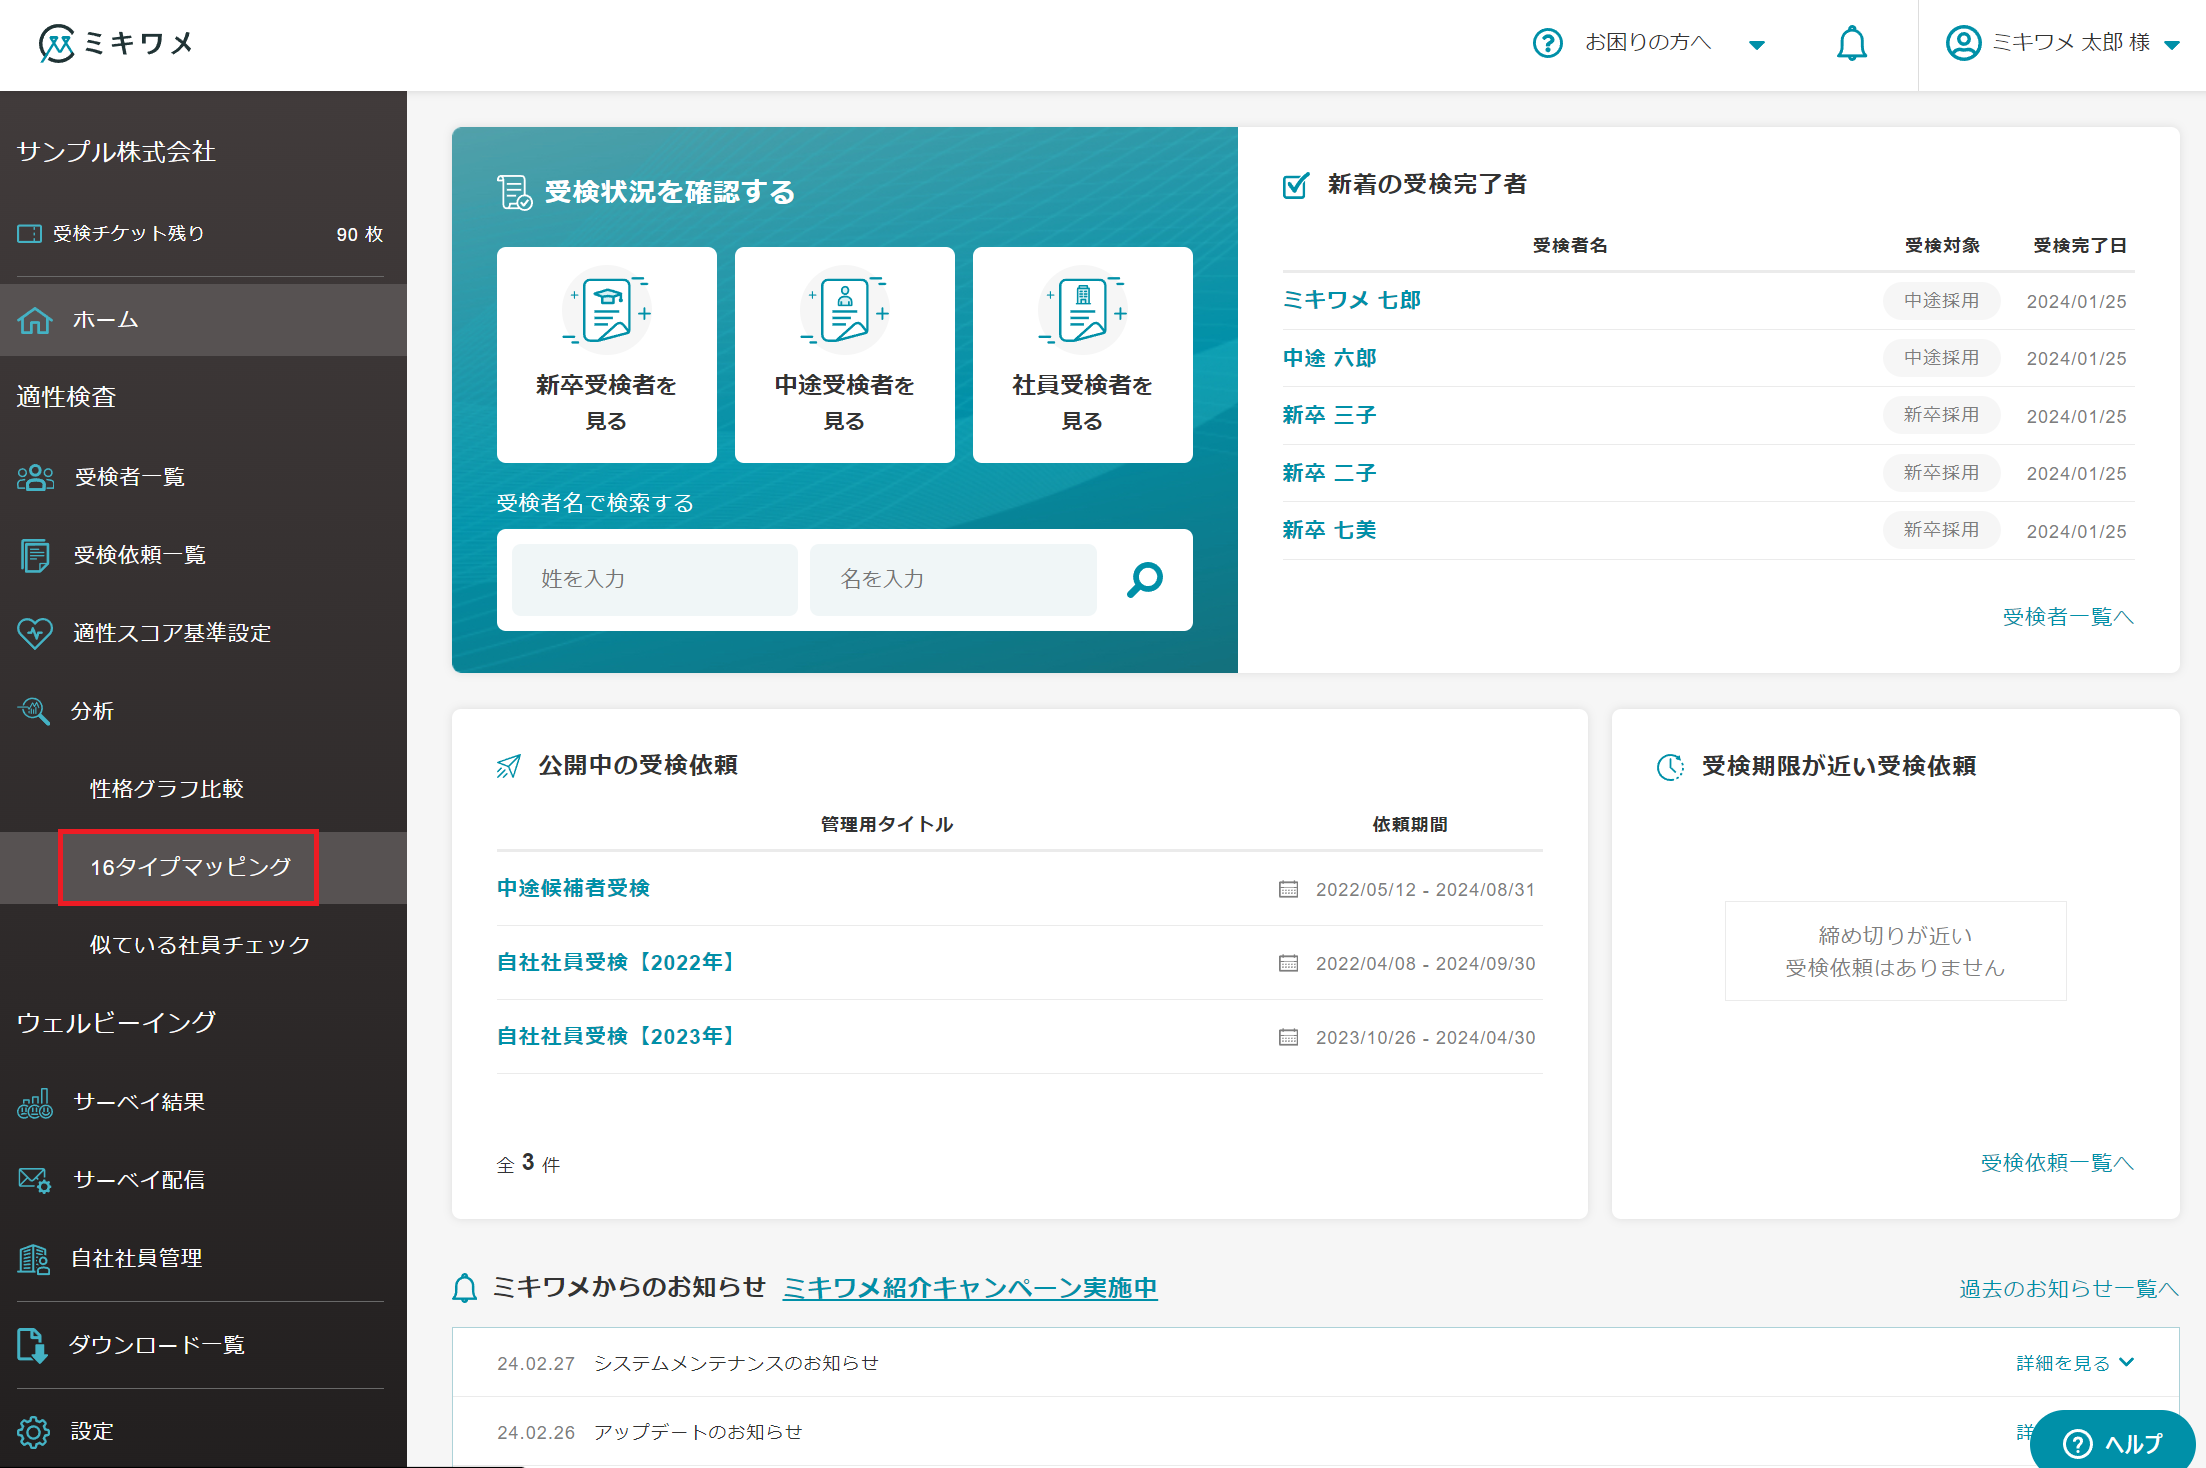This screenshot has height=1468, width=2206.
Task: Click the ミキワメ logo
Action: tap(115, 43)
